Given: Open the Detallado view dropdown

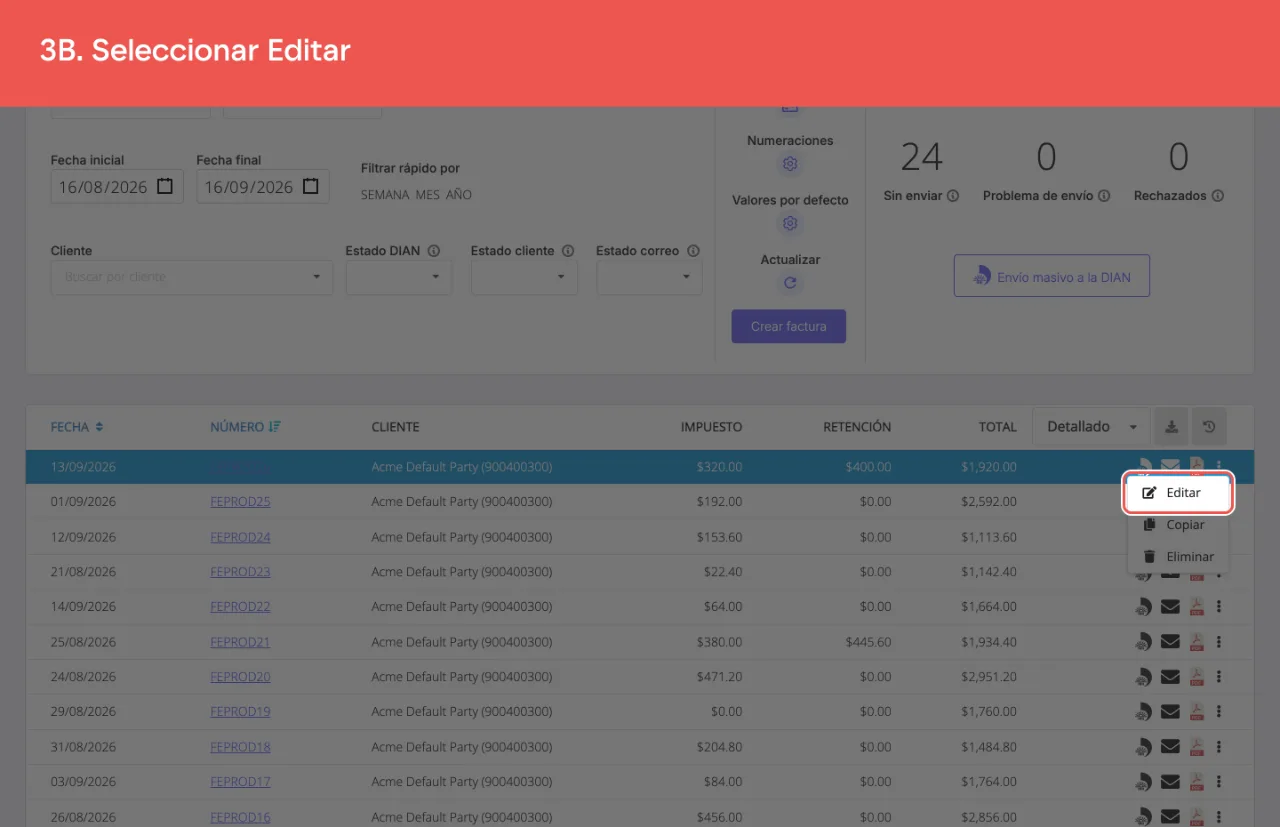Looking at the screenshot, I should pyautogui.click(x=1091, y=427).
